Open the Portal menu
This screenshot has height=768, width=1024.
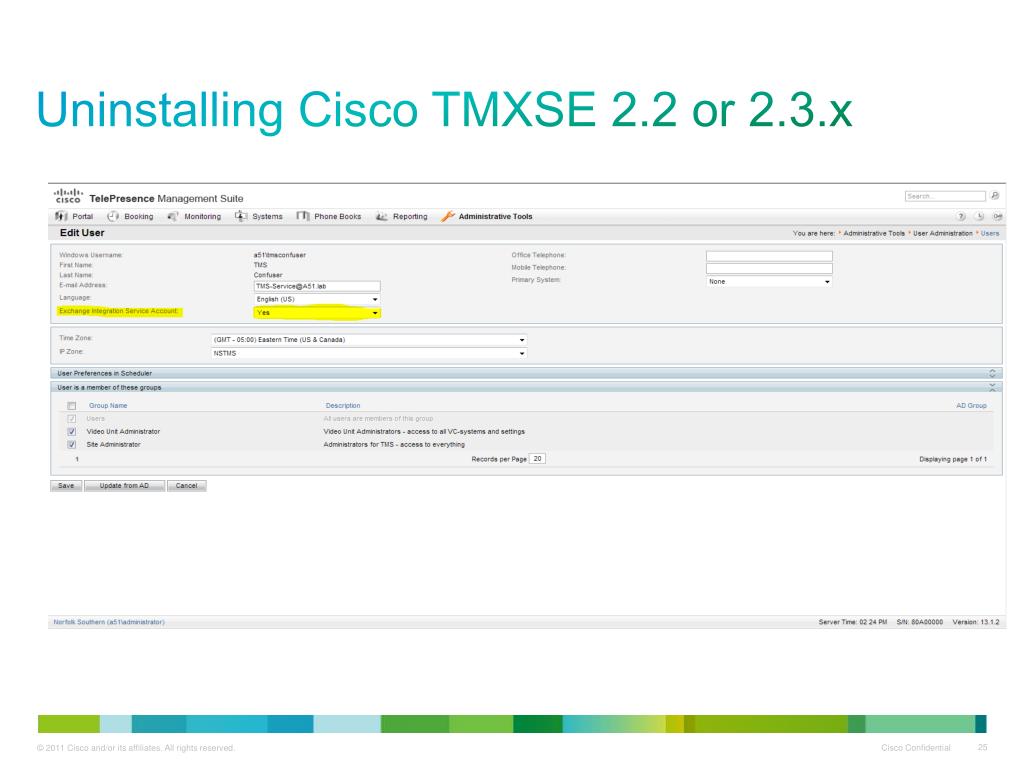click(x=82, y=217)
